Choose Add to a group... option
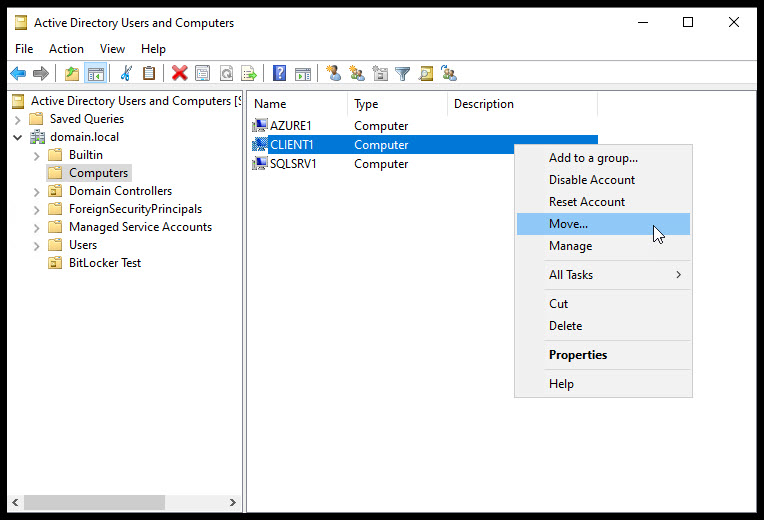Viewport: 764px width, 520px height. 603,158
